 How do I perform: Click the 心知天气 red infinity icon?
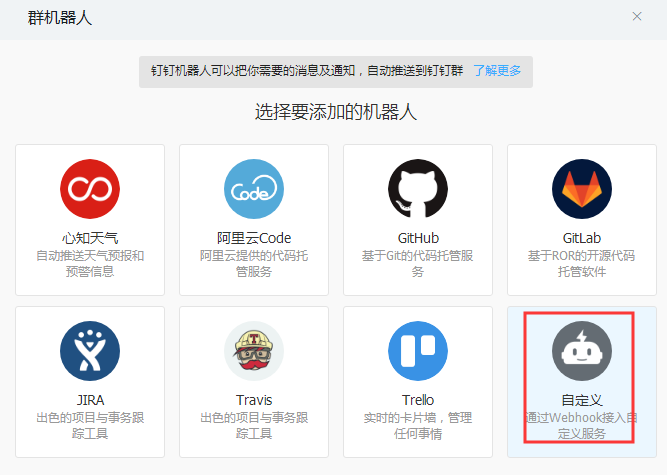click(x=90, y=189)
